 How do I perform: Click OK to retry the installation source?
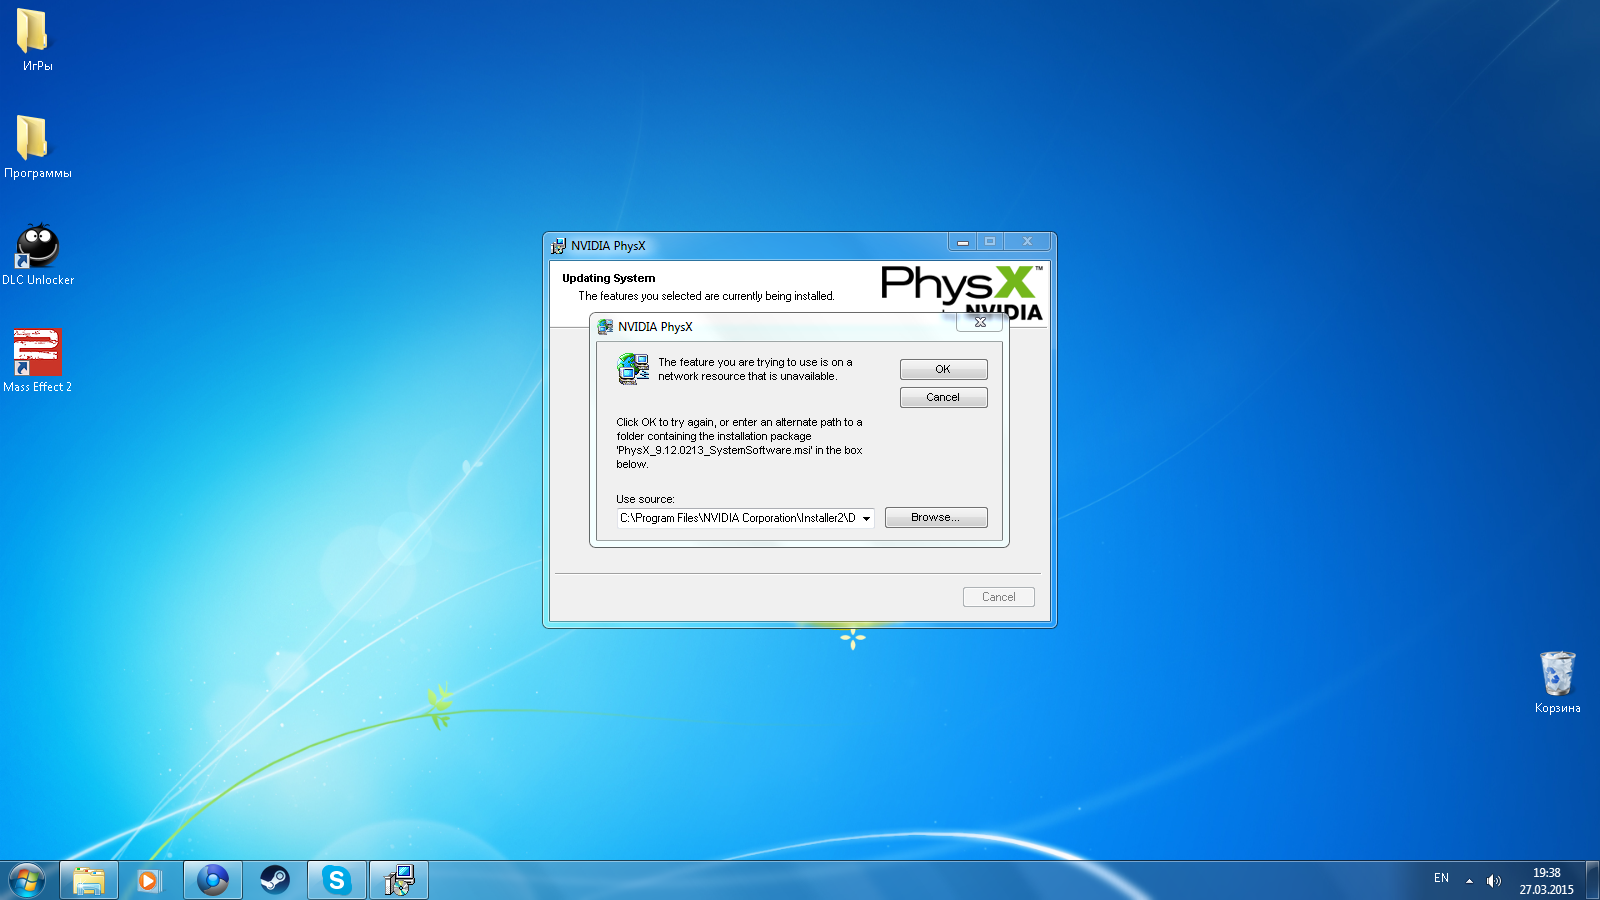click(943, 369)
